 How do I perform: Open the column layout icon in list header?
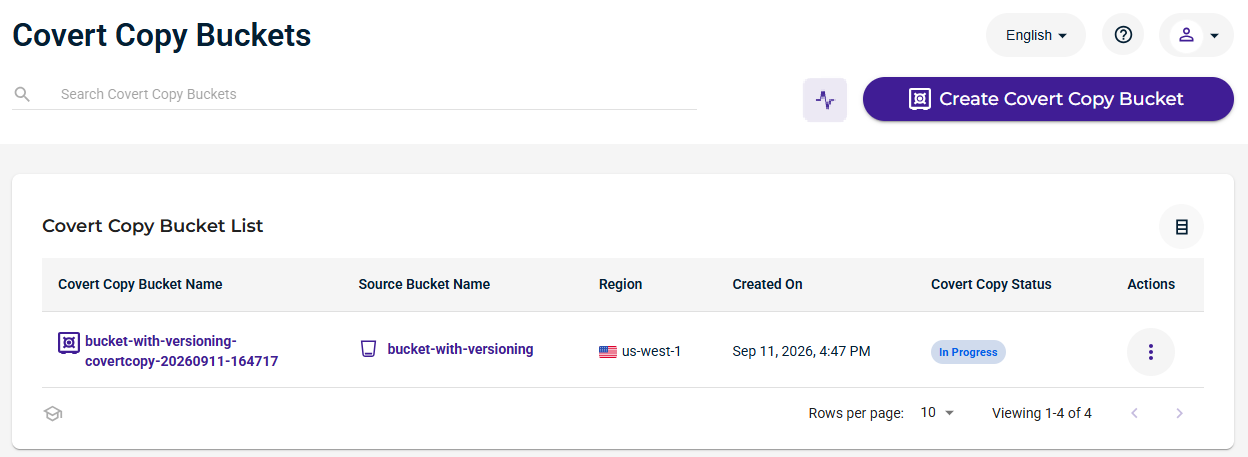[1181, 227]
